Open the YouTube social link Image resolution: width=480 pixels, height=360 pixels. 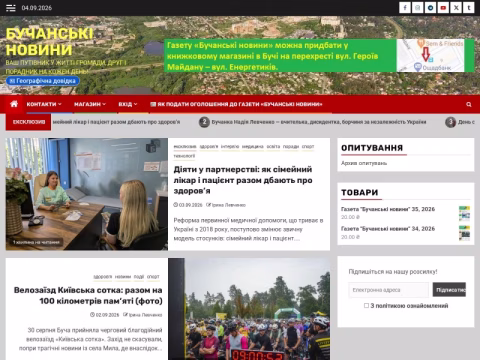443,8
